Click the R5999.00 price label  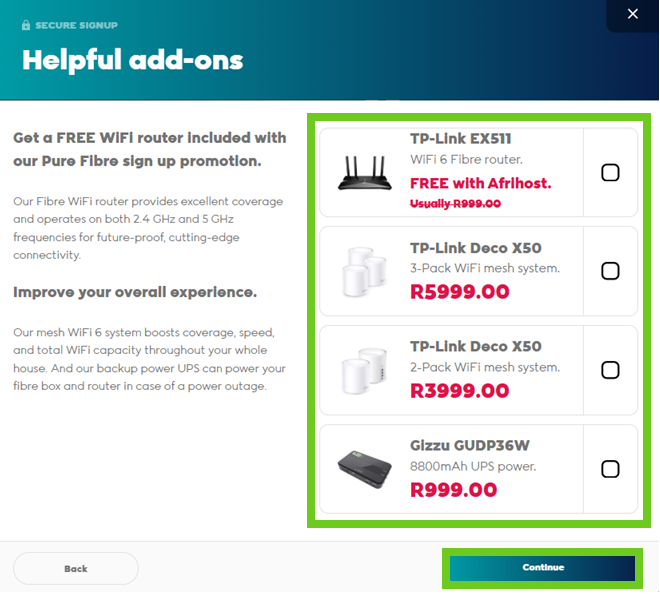pyautogui.click(x=459, y=292)
